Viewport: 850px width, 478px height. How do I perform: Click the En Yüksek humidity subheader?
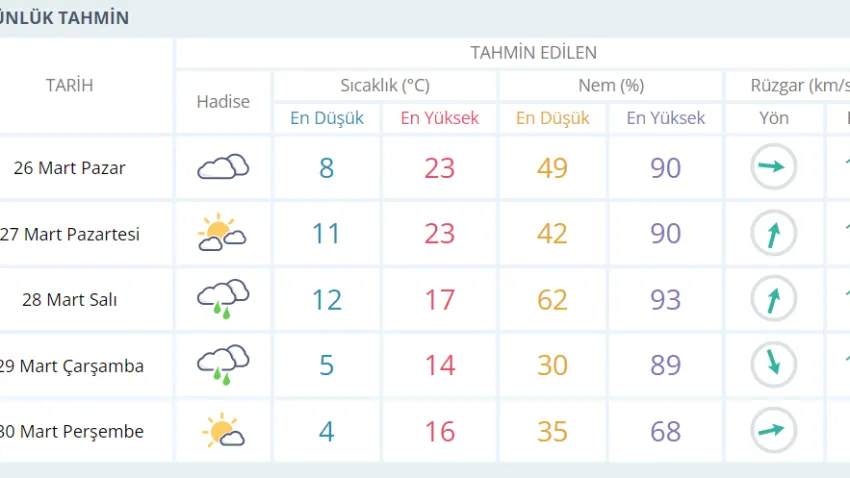(666, 118)
